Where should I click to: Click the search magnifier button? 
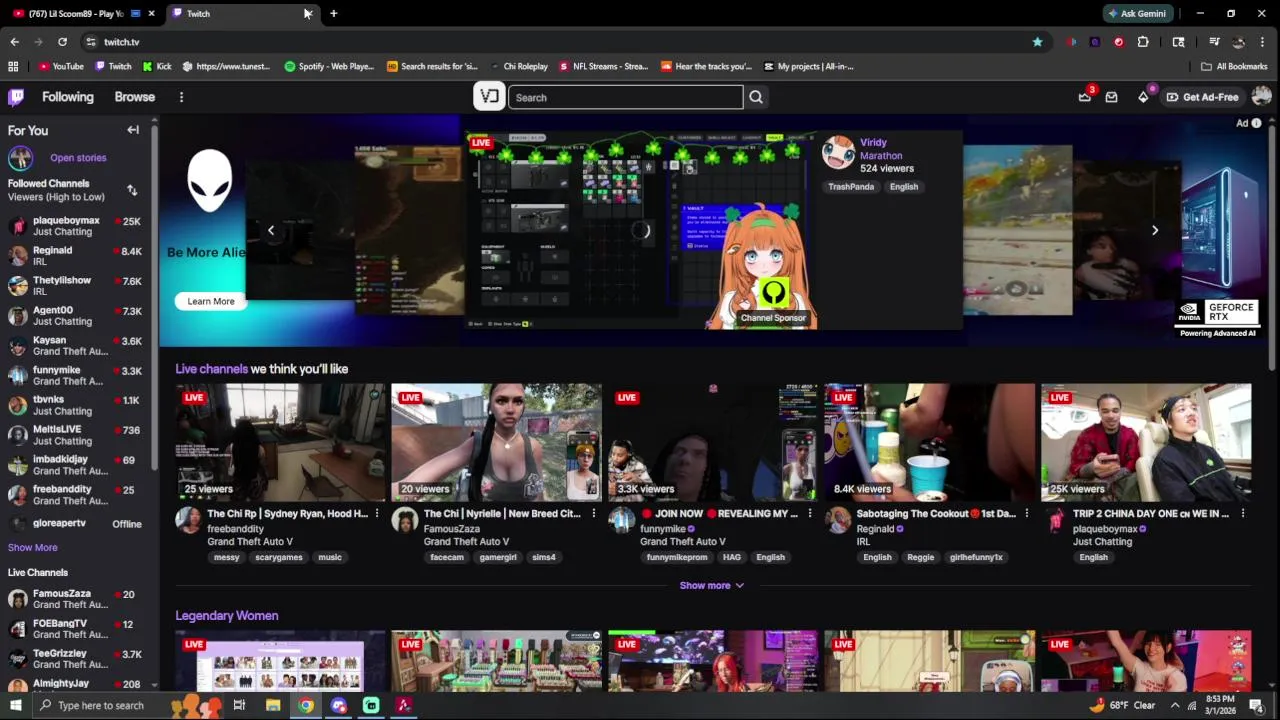[756, 97]
